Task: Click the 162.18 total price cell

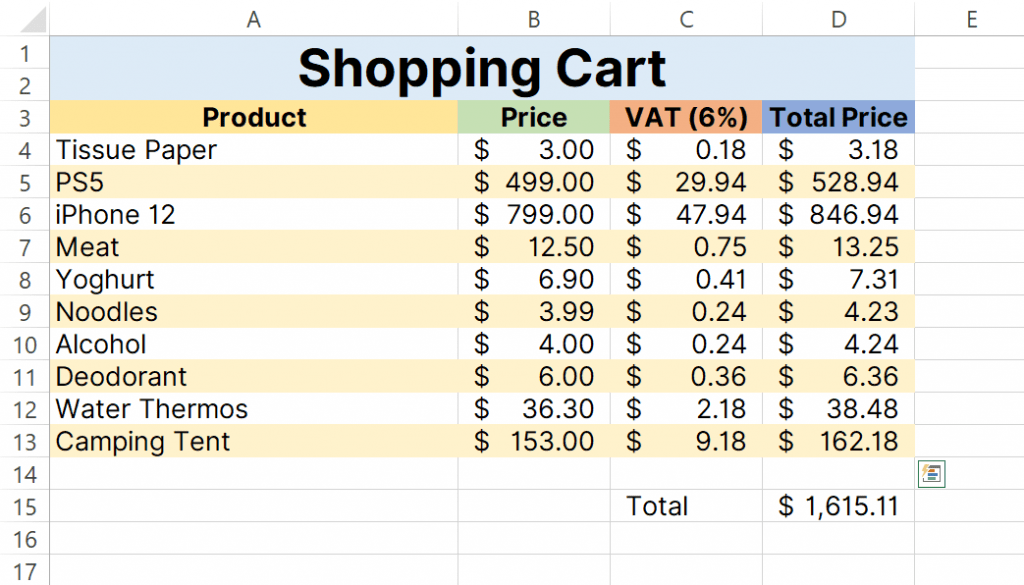Action: point(839,441)
